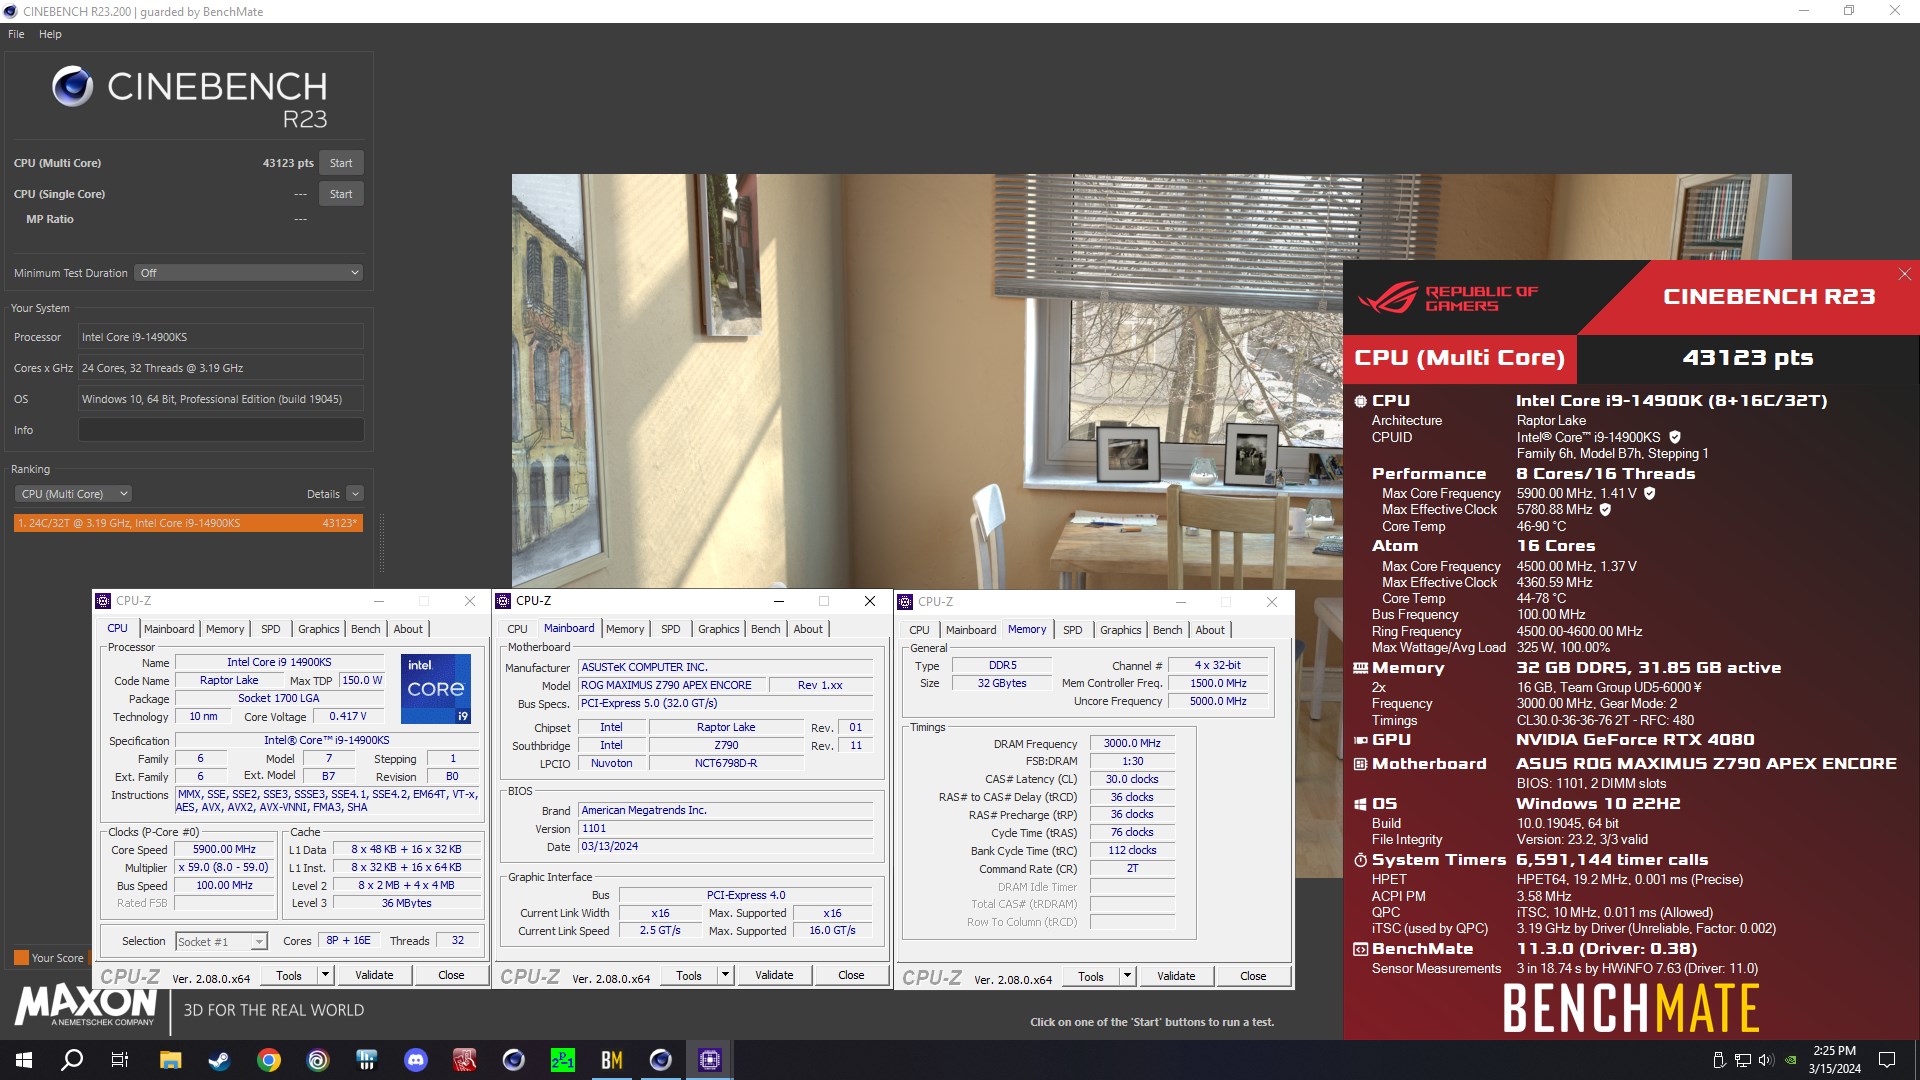Click the safely remove hardware tray icon
The height and width of the screenshot is (1080, 1920).
pos(1719,1060)
